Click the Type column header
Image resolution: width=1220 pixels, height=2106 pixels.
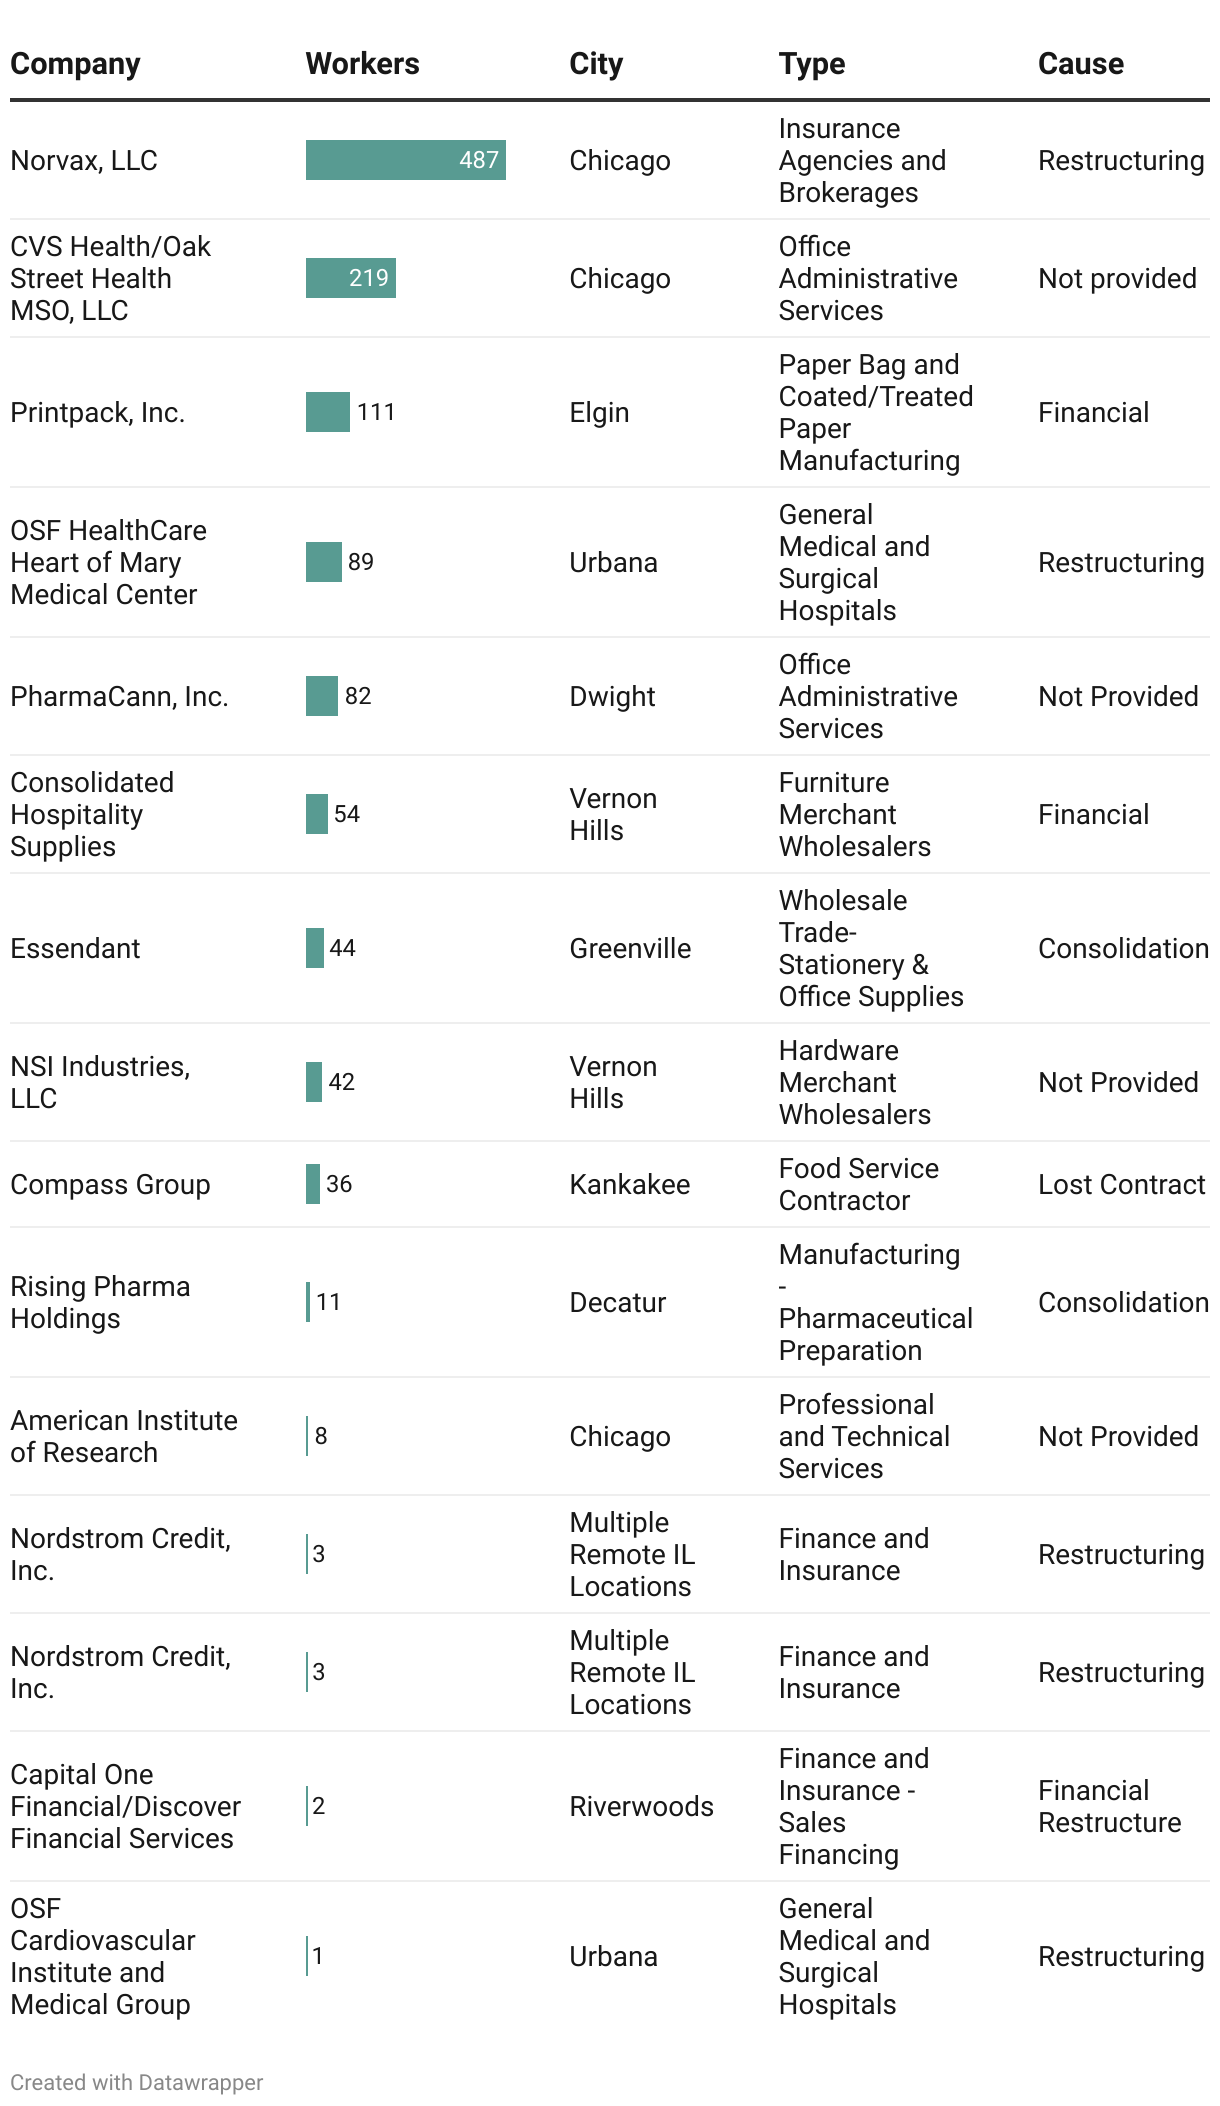(812, 64)
